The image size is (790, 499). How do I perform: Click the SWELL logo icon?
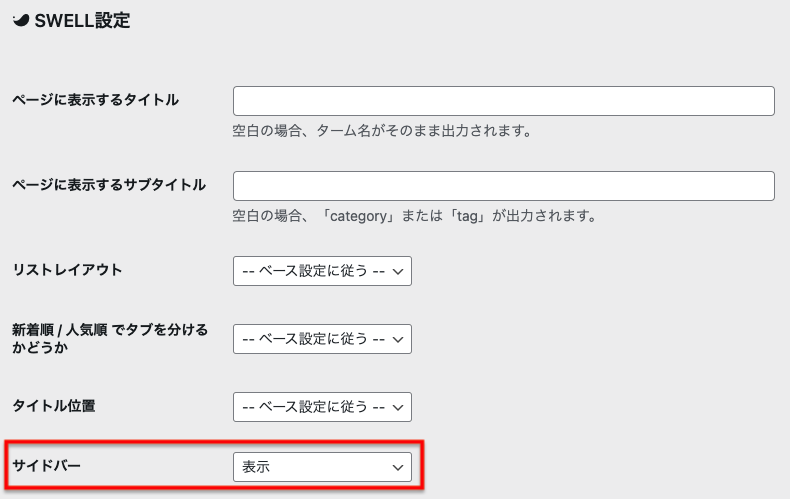20,21
